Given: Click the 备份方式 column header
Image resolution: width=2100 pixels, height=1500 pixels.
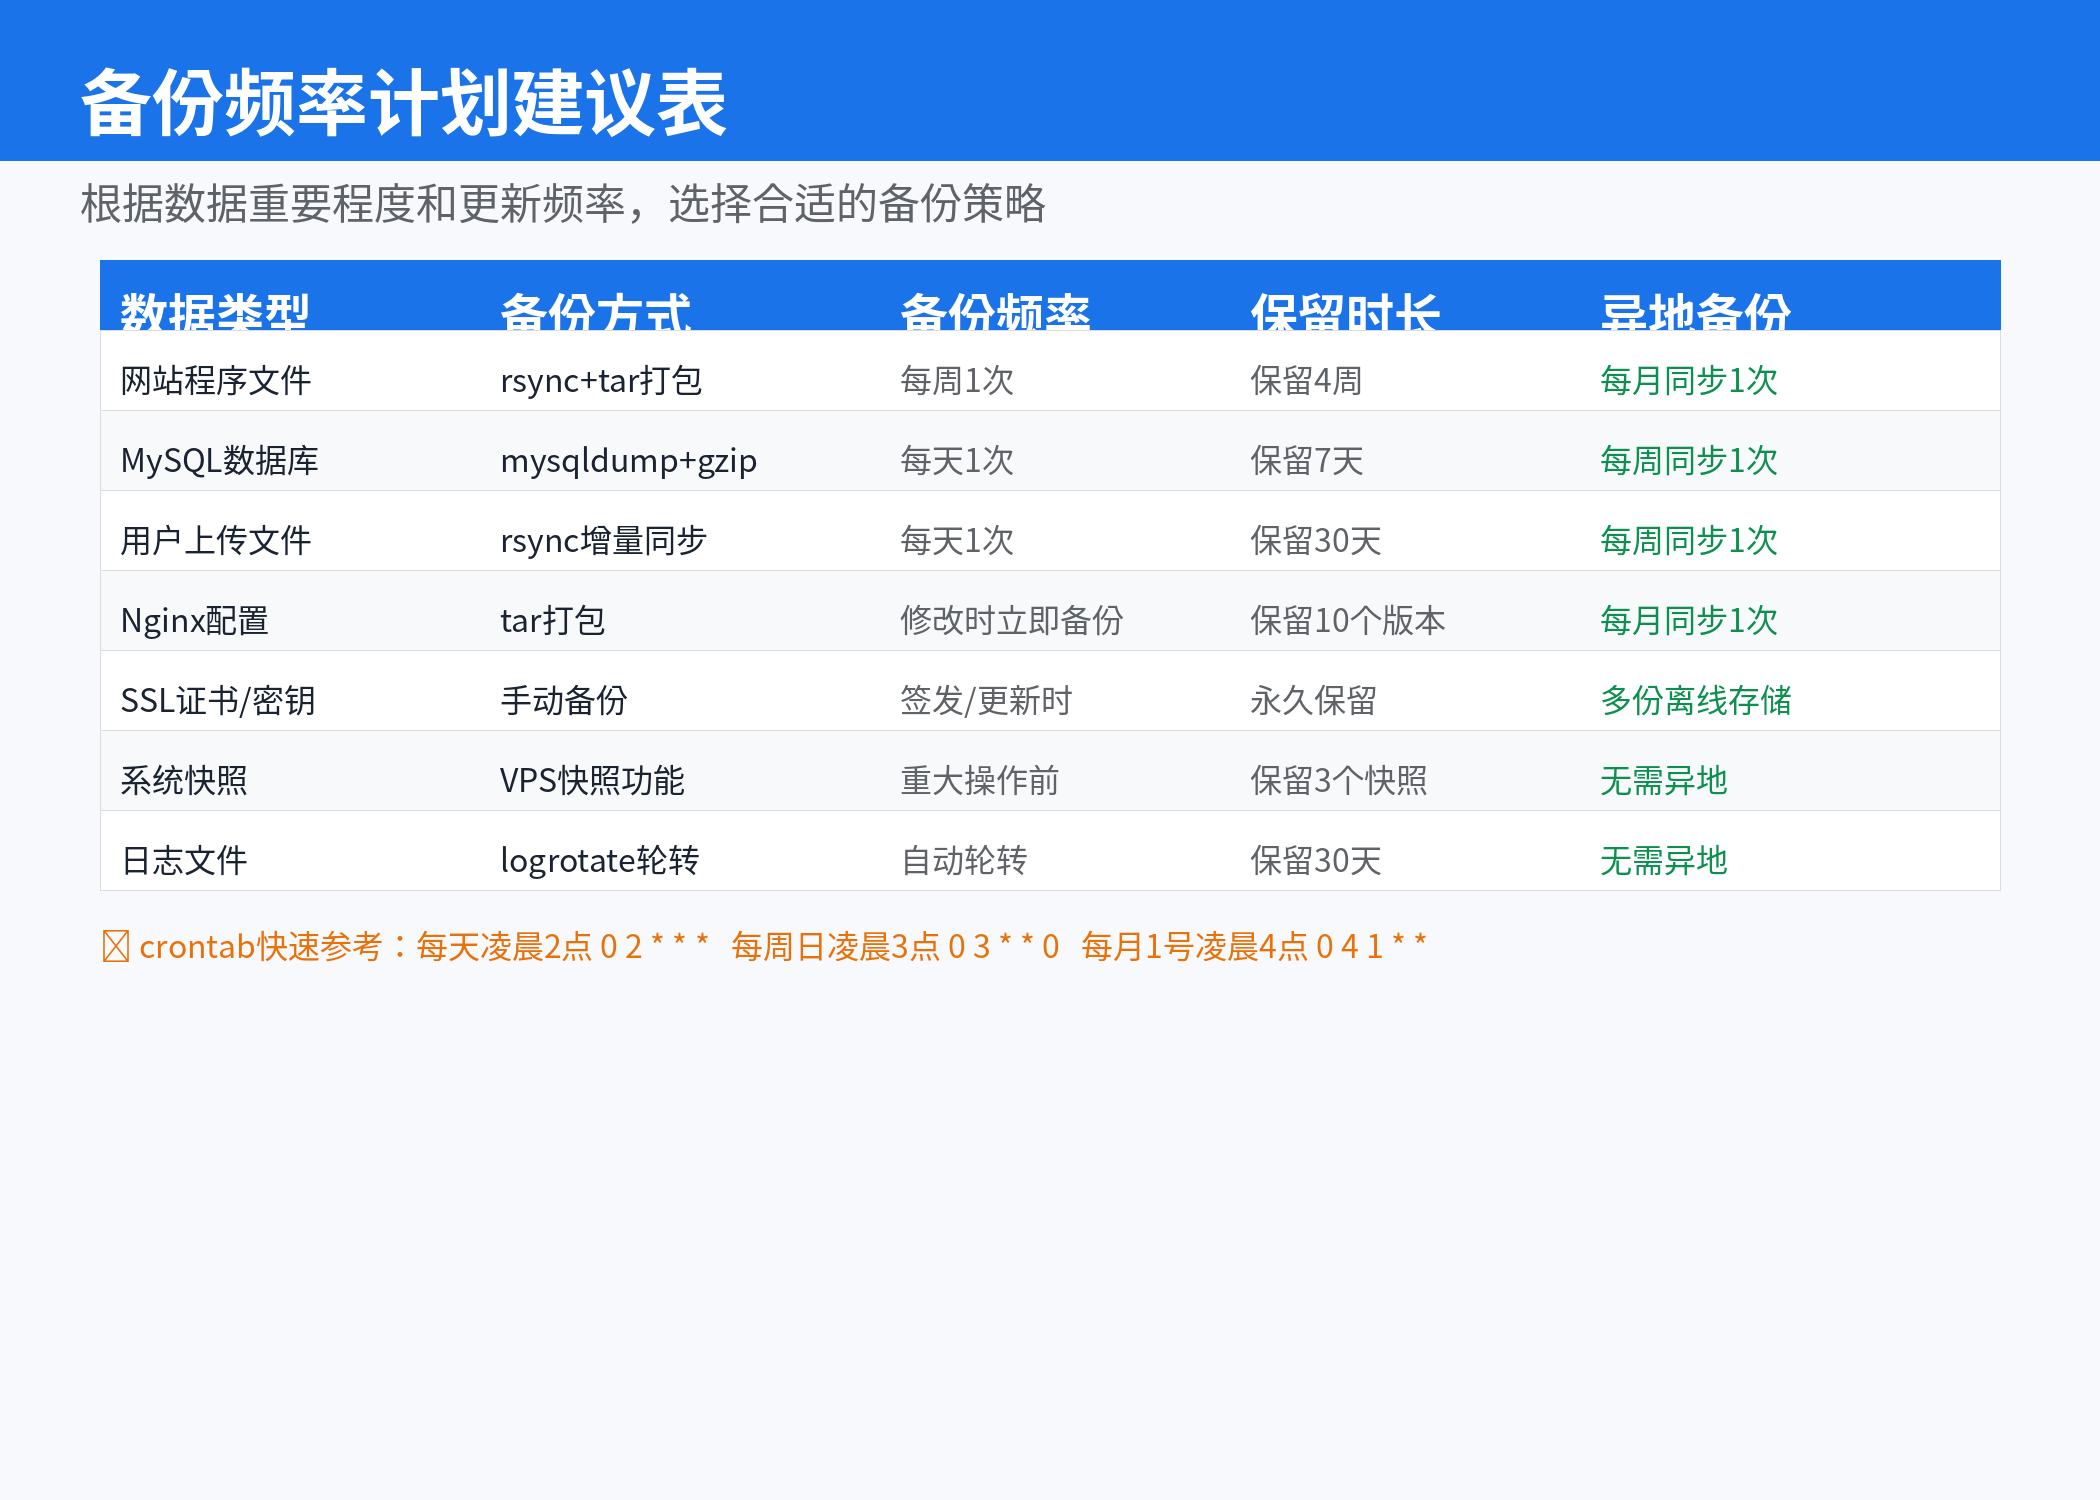Looking at the screenshot, I should tap(595, 311).
